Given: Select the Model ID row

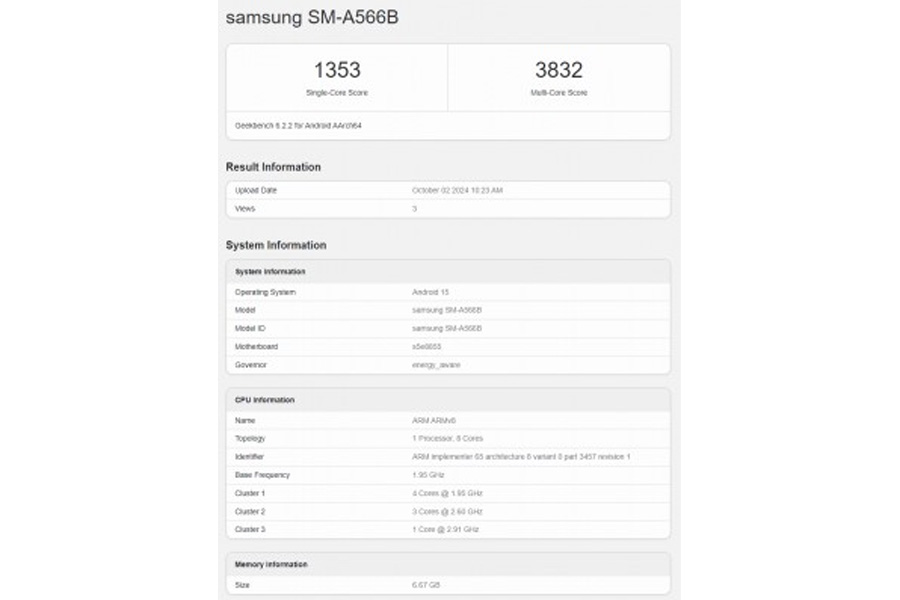Looking at the screenshot, I should (448, 328).
